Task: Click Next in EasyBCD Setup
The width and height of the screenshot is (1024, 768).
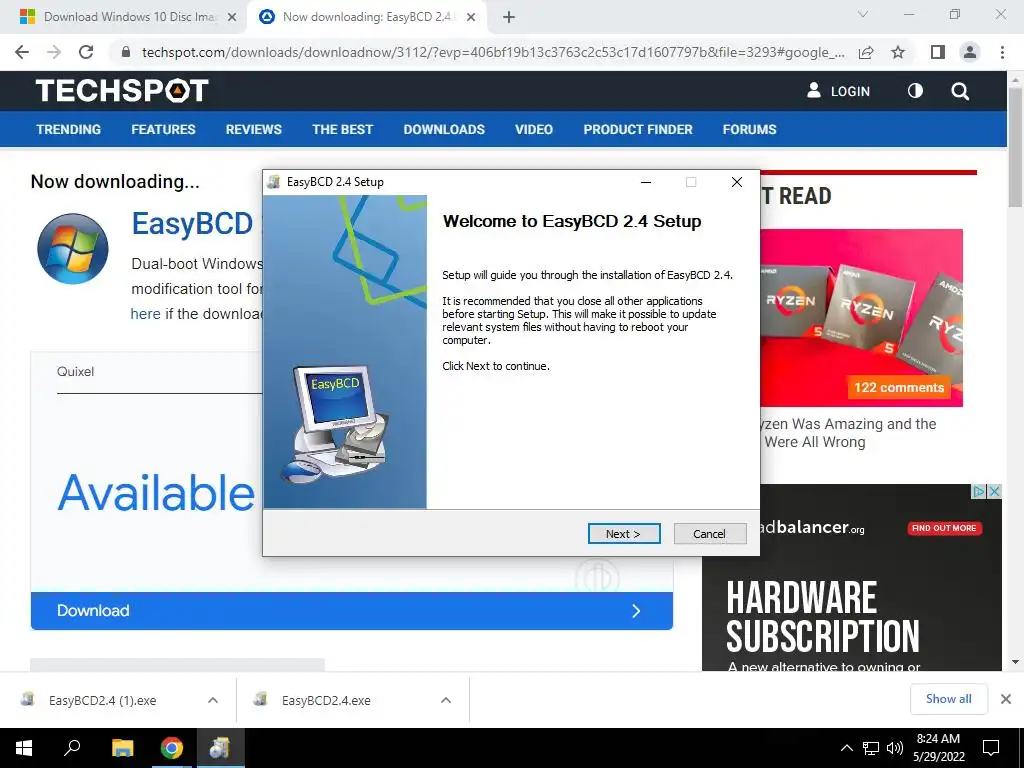Action: 624,534
